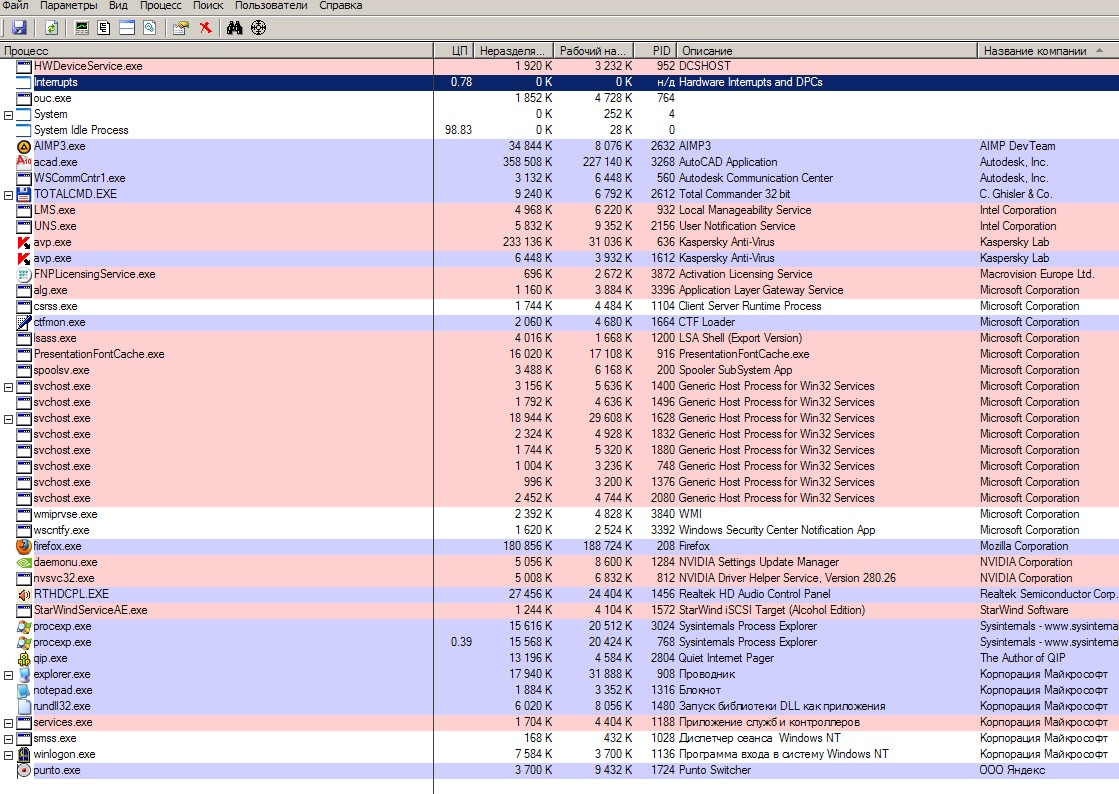This screenshot has height=794, width=1119.
Task: Click the acad.exe AutoCAD icon
Action: coord(24,162)
